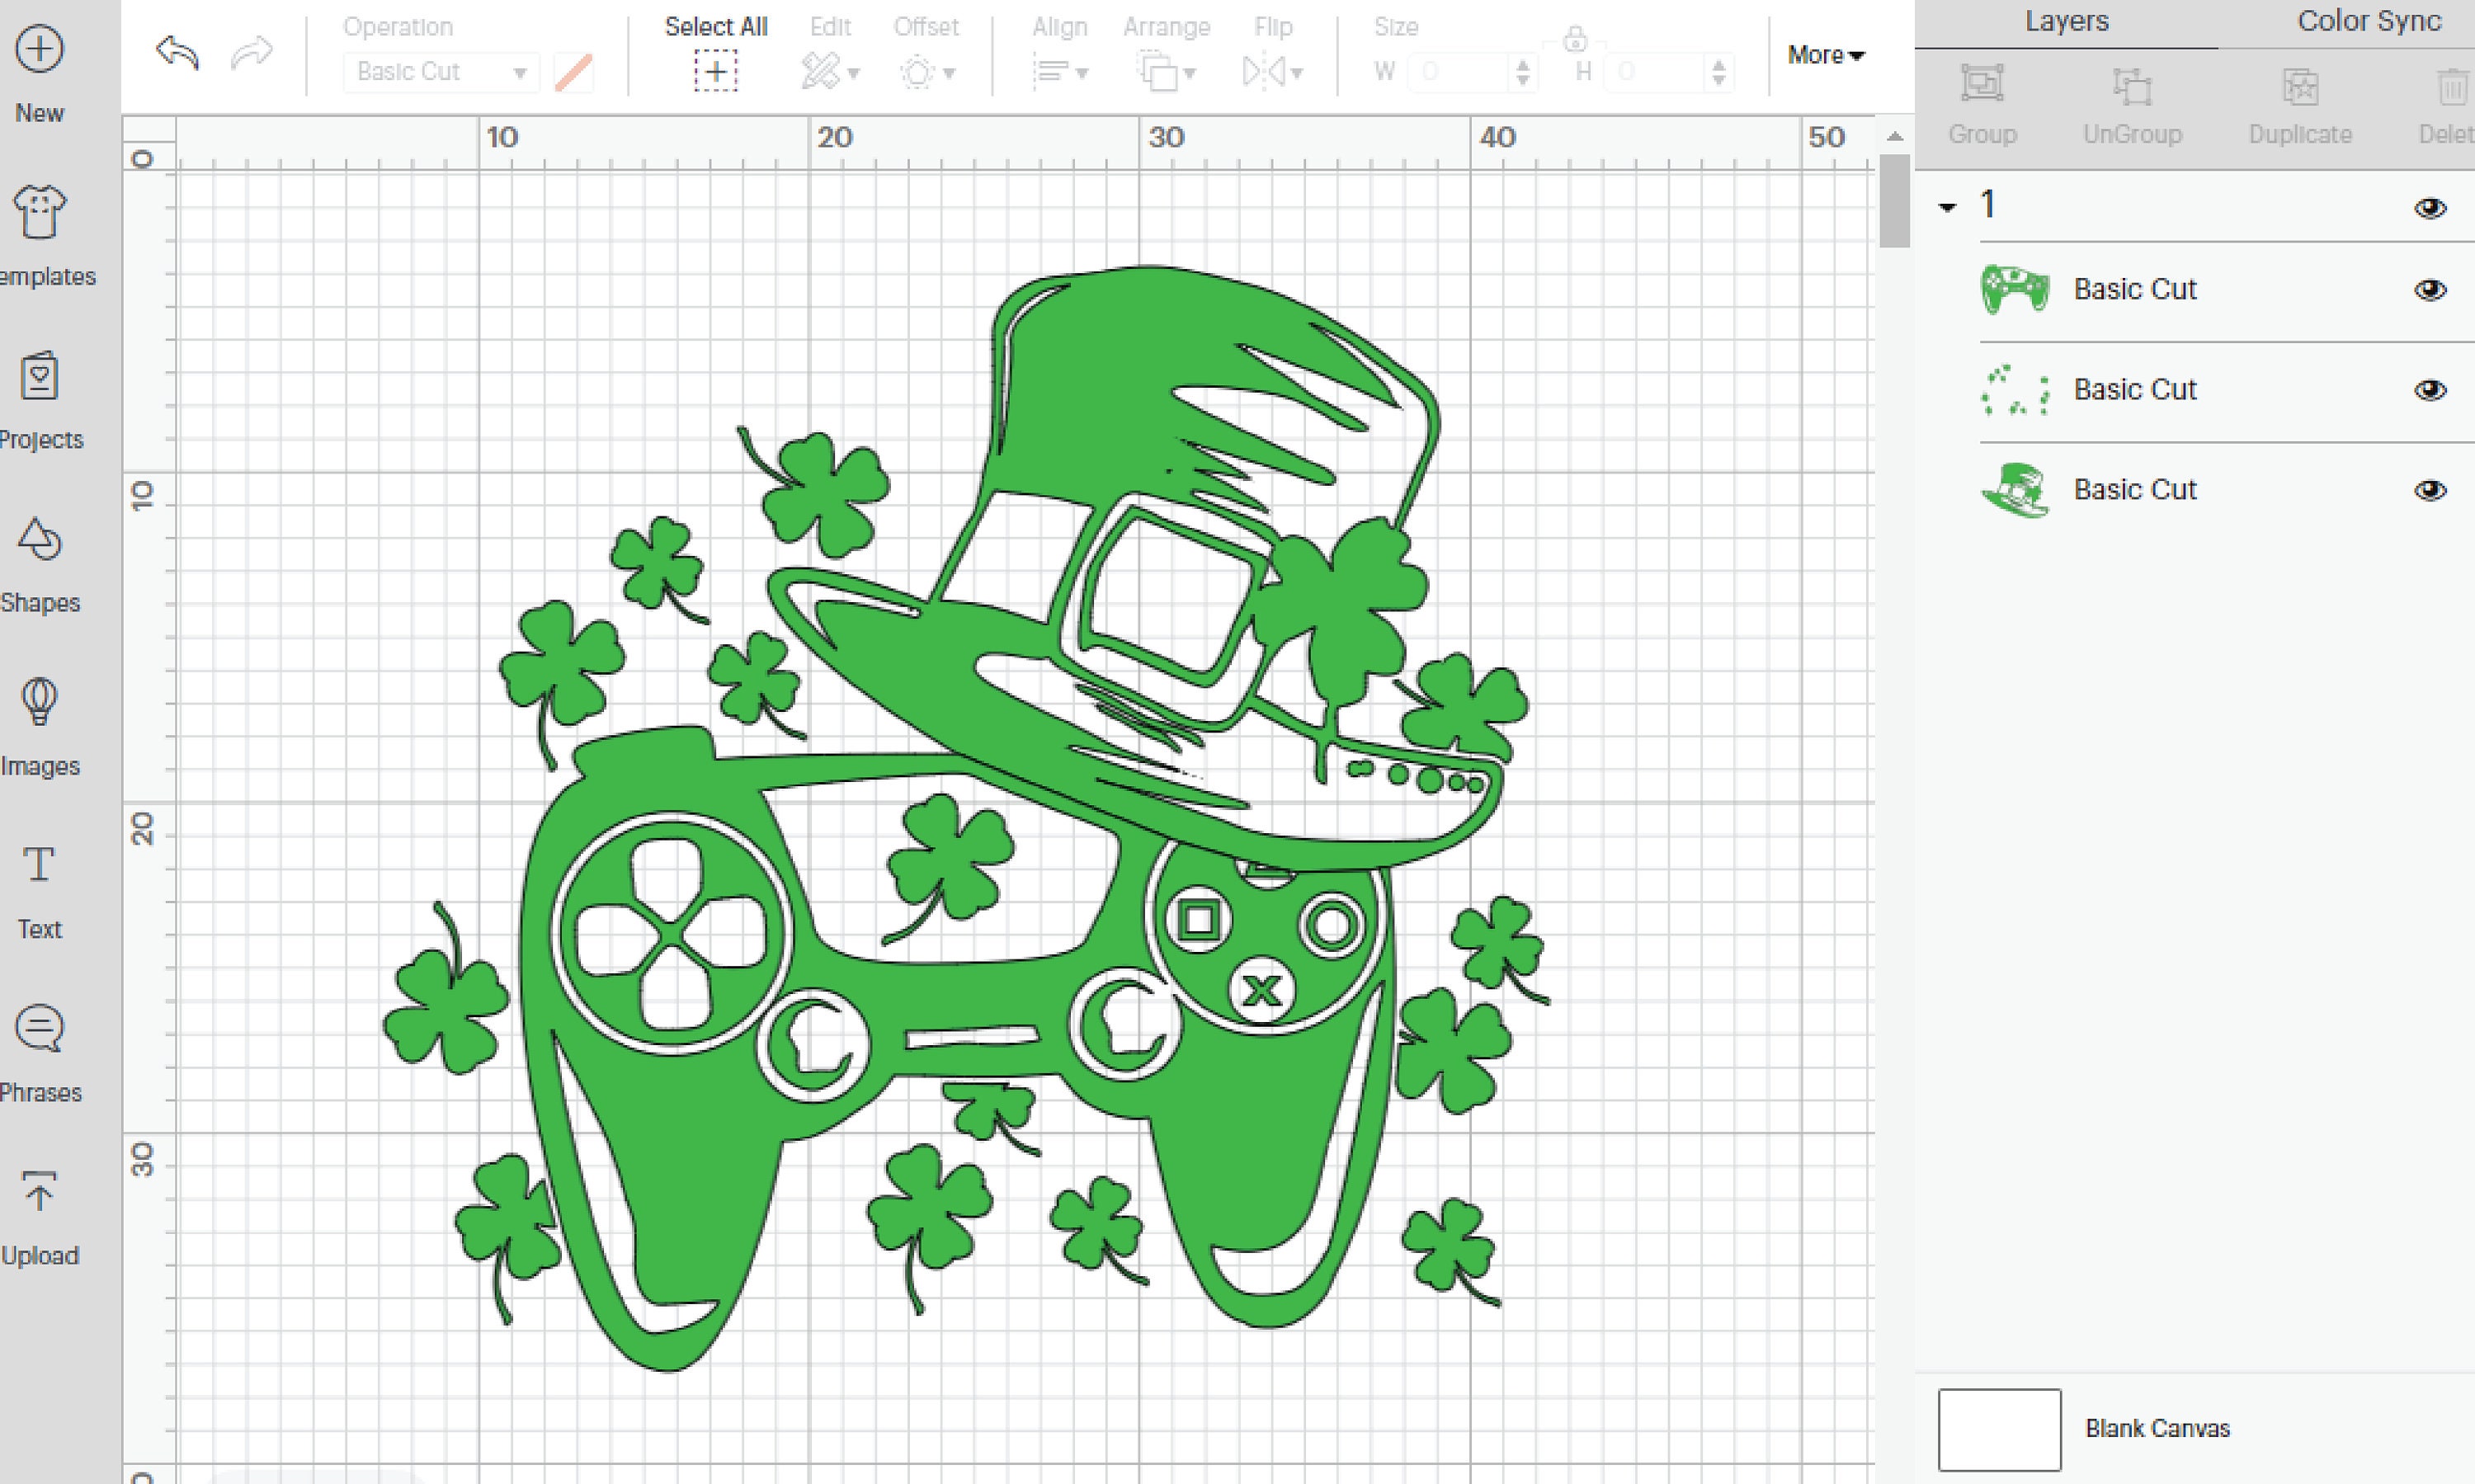Hide the entire group 1

click(x=2430, y=208)
